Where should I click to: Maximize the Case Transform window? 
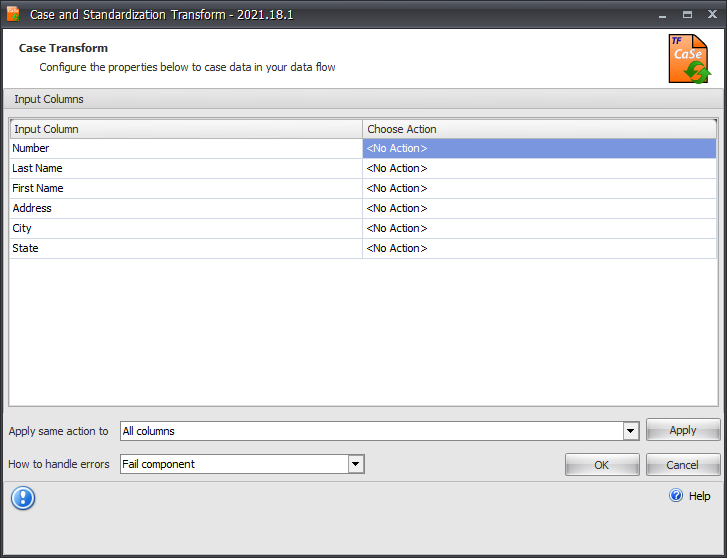coord(687,15)
